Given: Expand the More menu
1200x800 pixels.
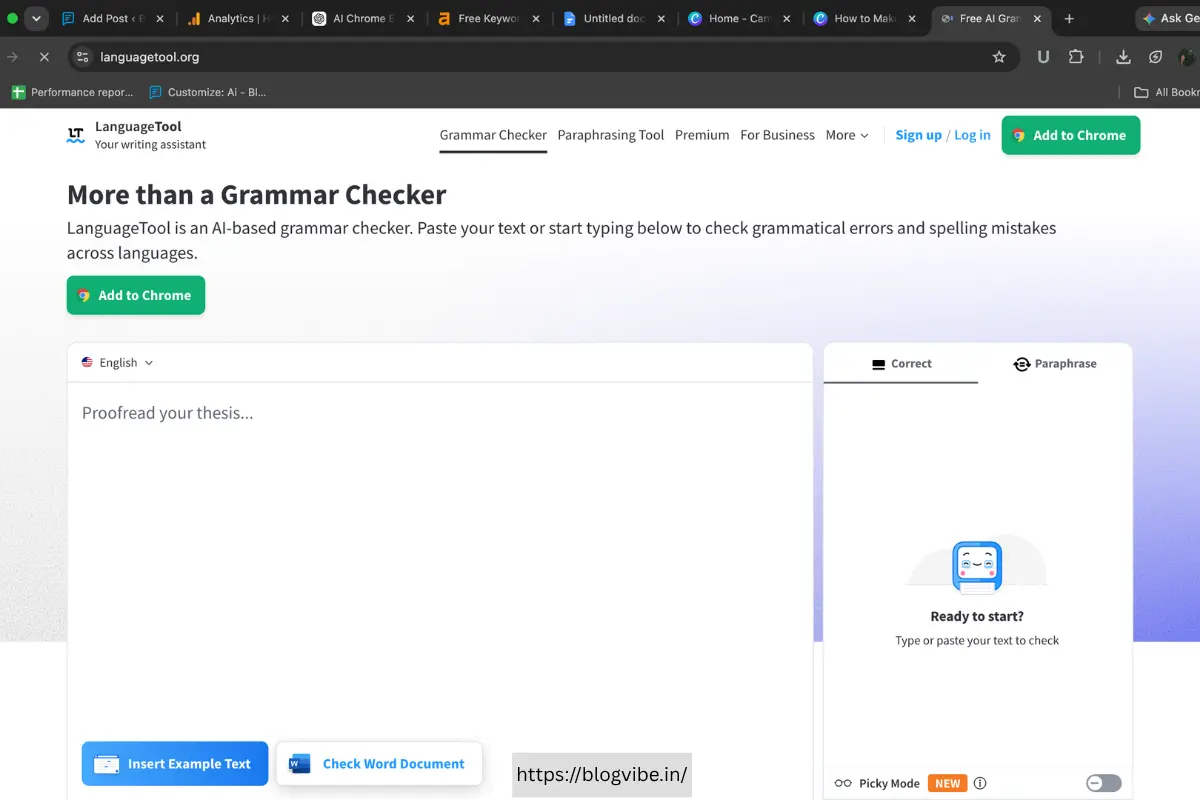Looking at the screenshot, I should pyautogui.click(x=847, y=135).
